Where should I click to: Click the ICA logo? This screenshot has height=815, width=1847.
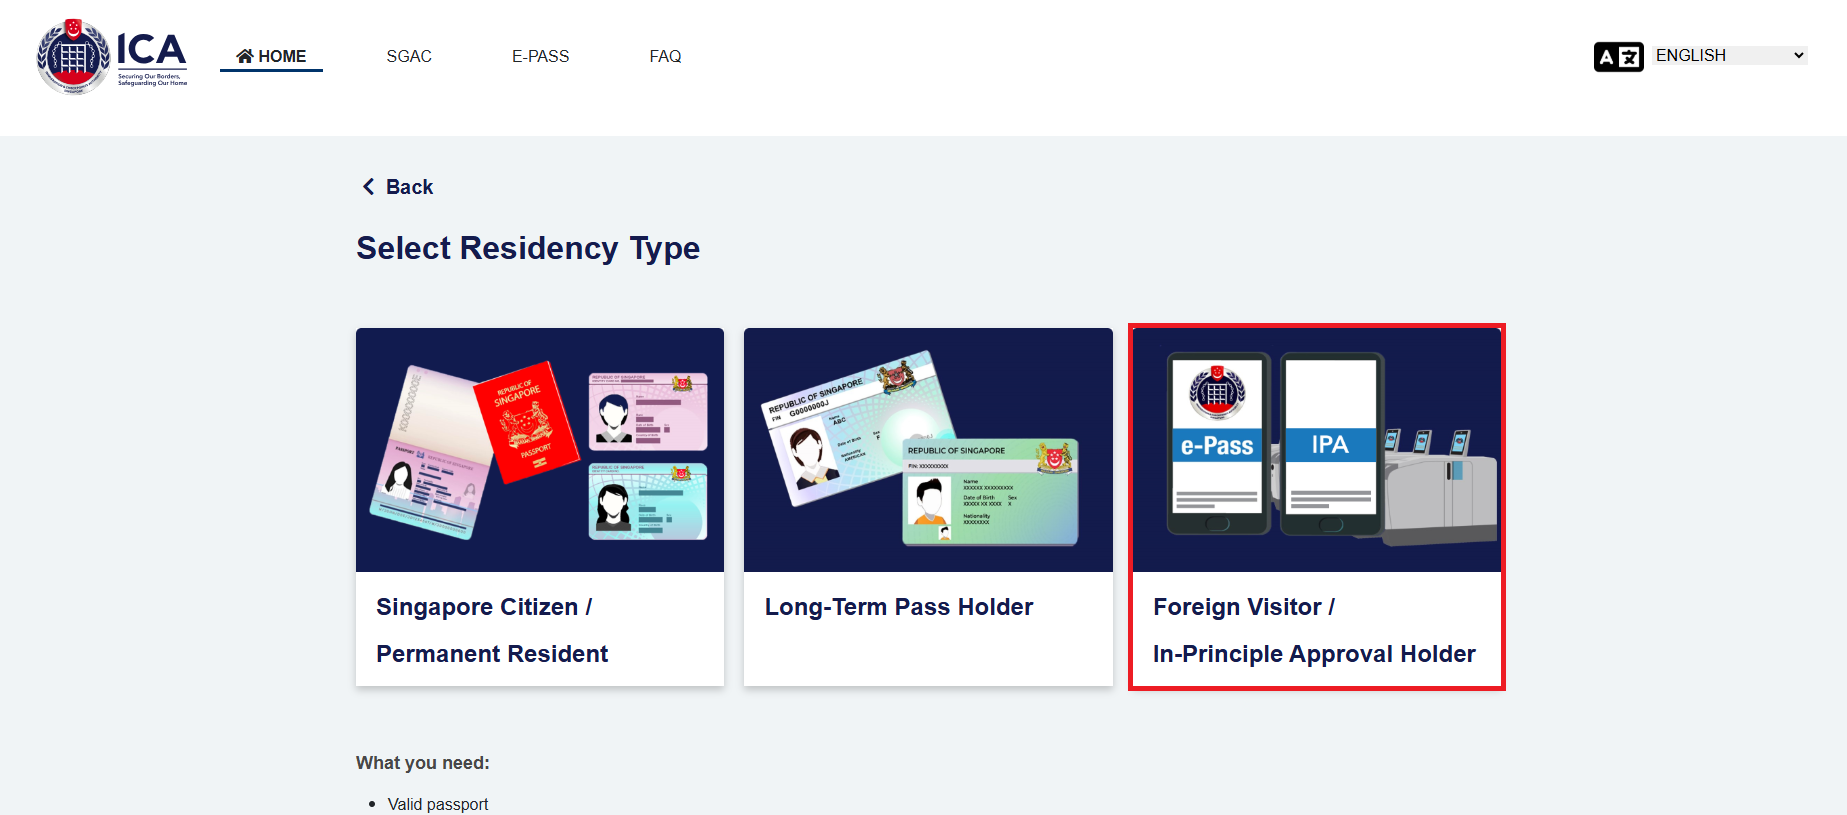[x=112, y=56]
